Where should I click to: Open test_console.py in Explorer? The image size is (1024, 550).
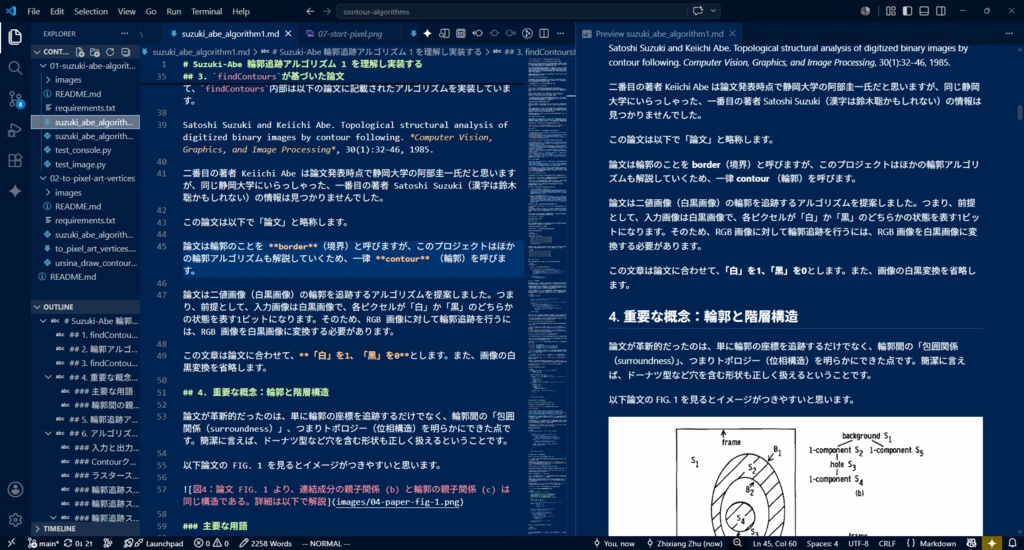(83, 150)
